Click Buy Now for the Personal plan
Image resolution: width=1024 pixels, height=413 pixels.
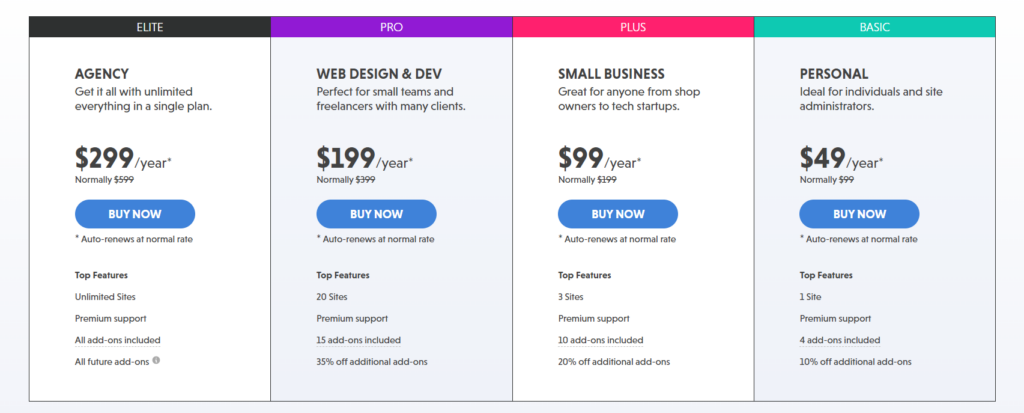[859, 214]
